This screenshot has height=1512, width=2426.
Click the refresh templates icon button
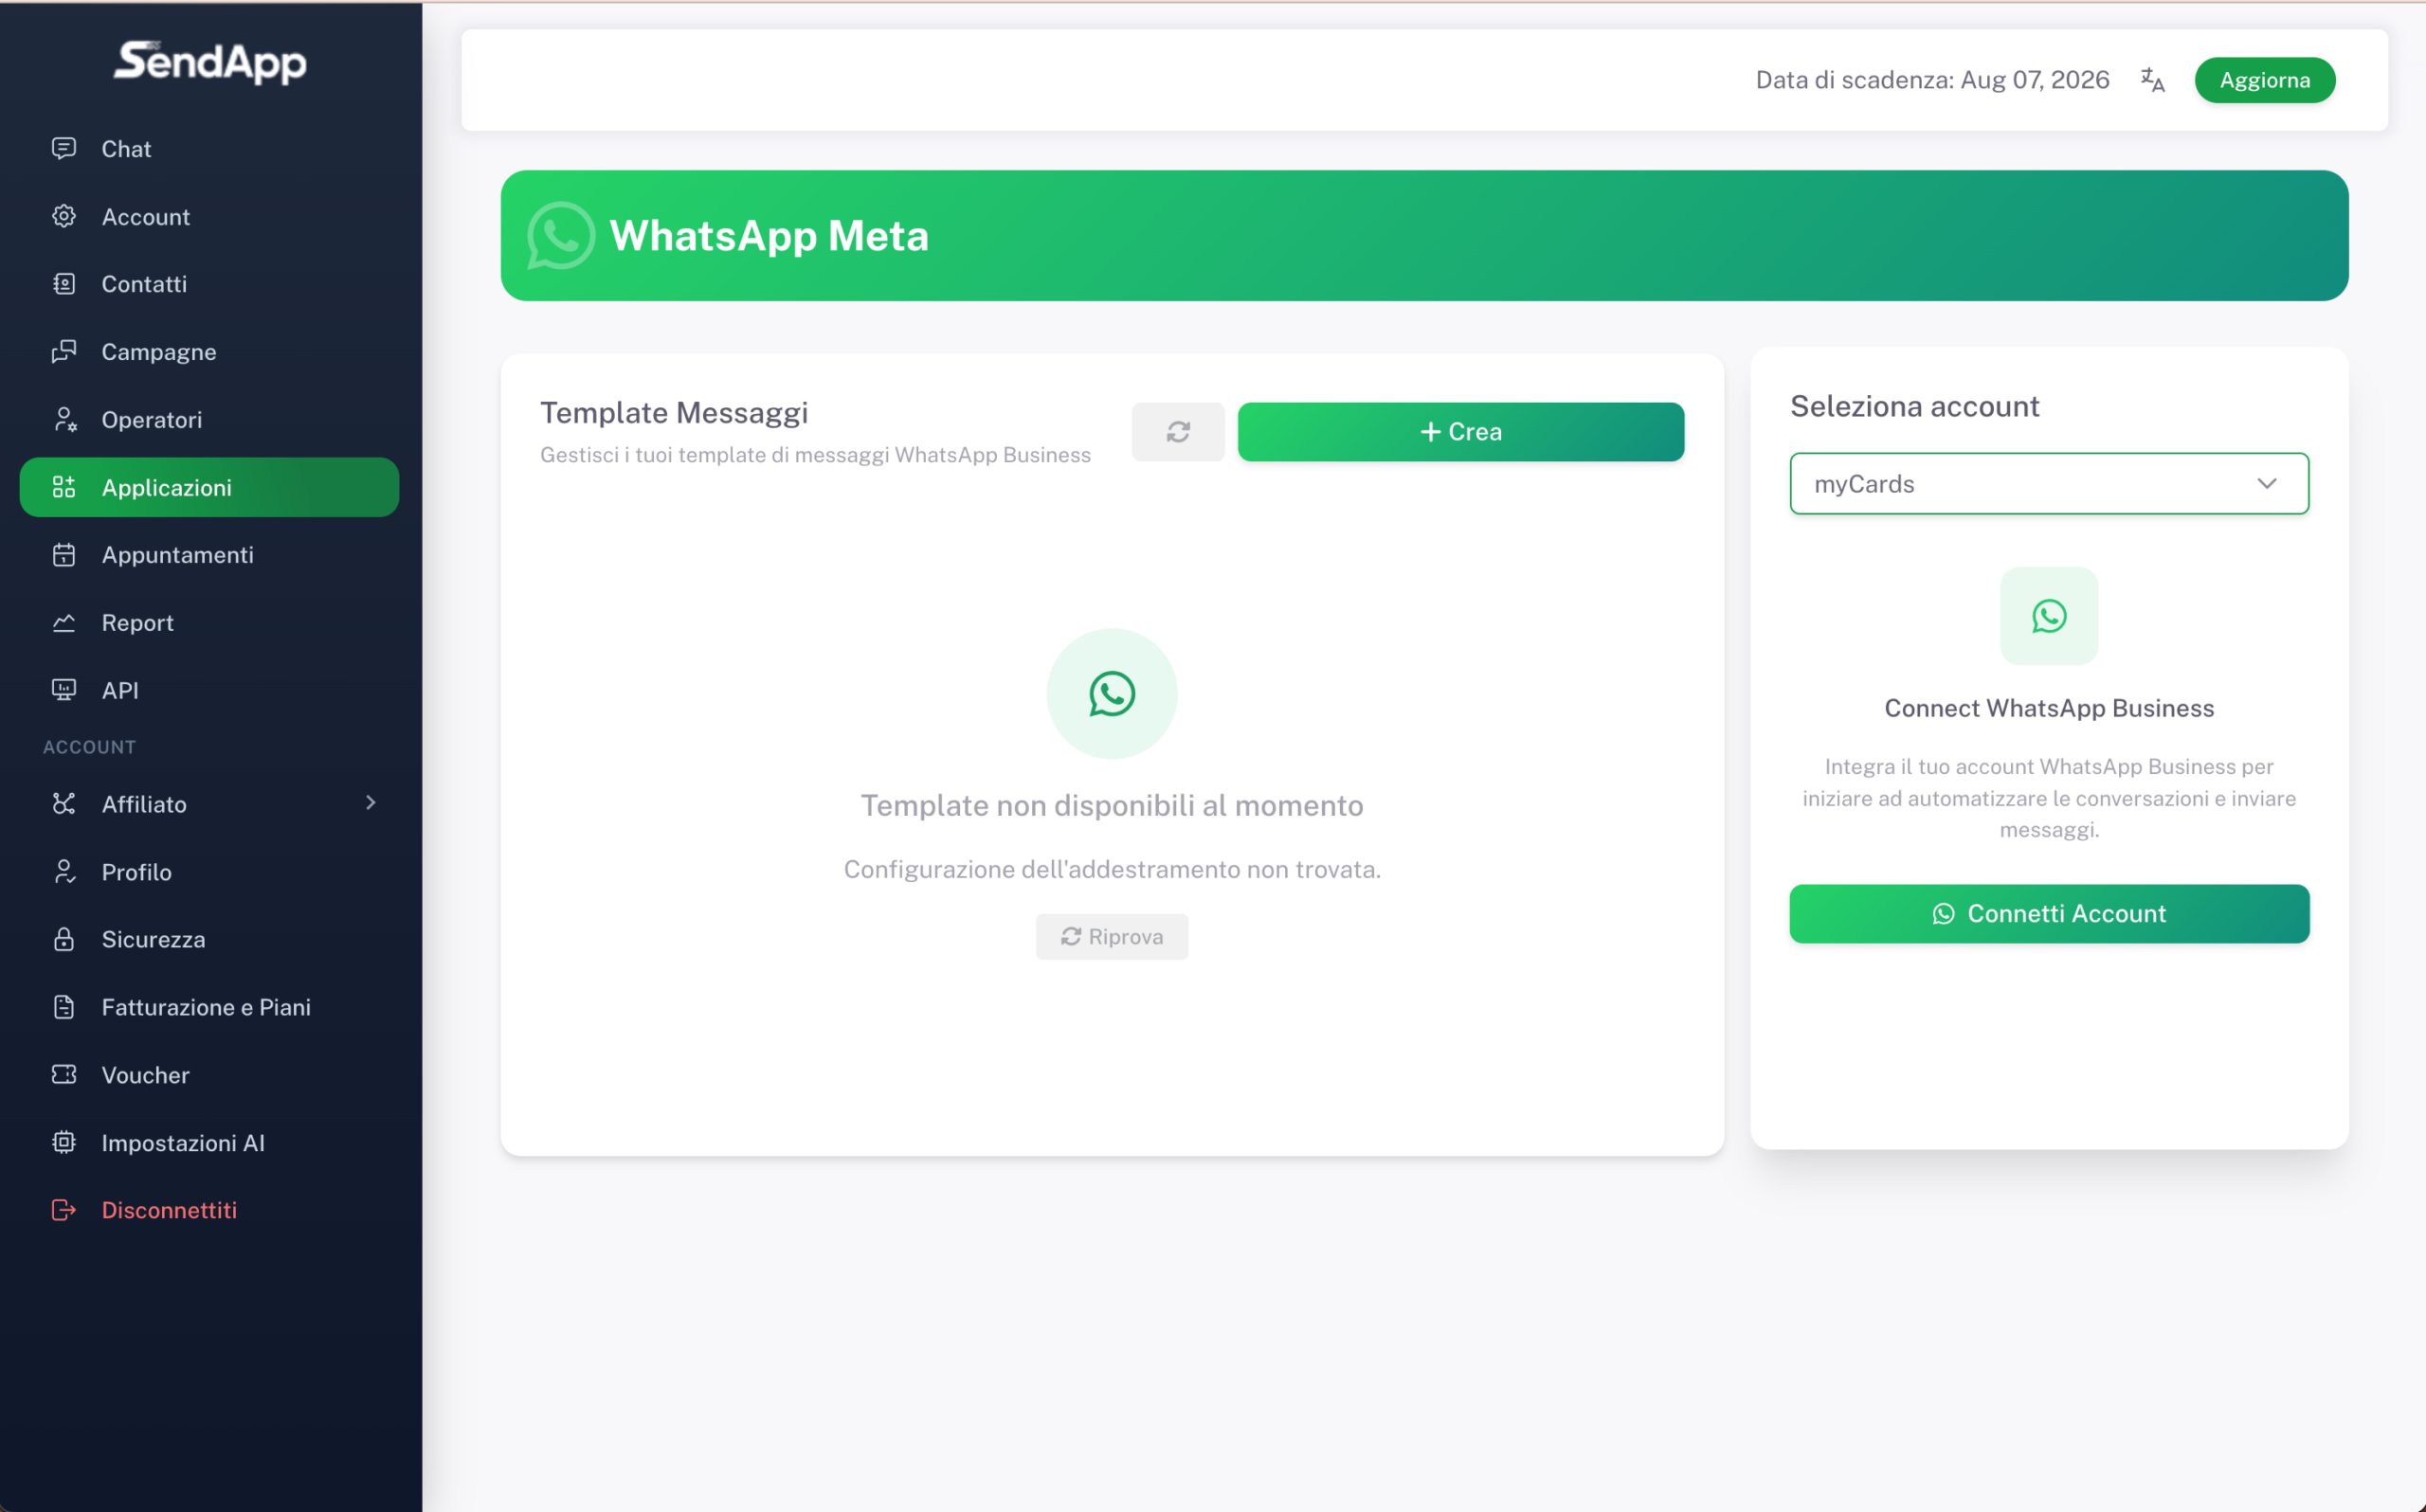point(1178,432)
